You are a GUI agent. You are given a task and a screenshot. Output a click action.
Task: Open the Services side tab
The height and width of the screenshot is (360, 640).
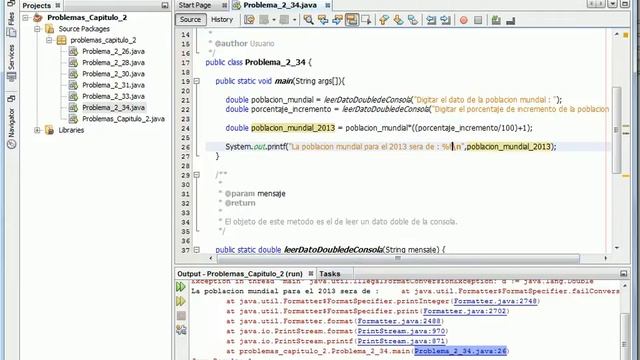[11, 62]
